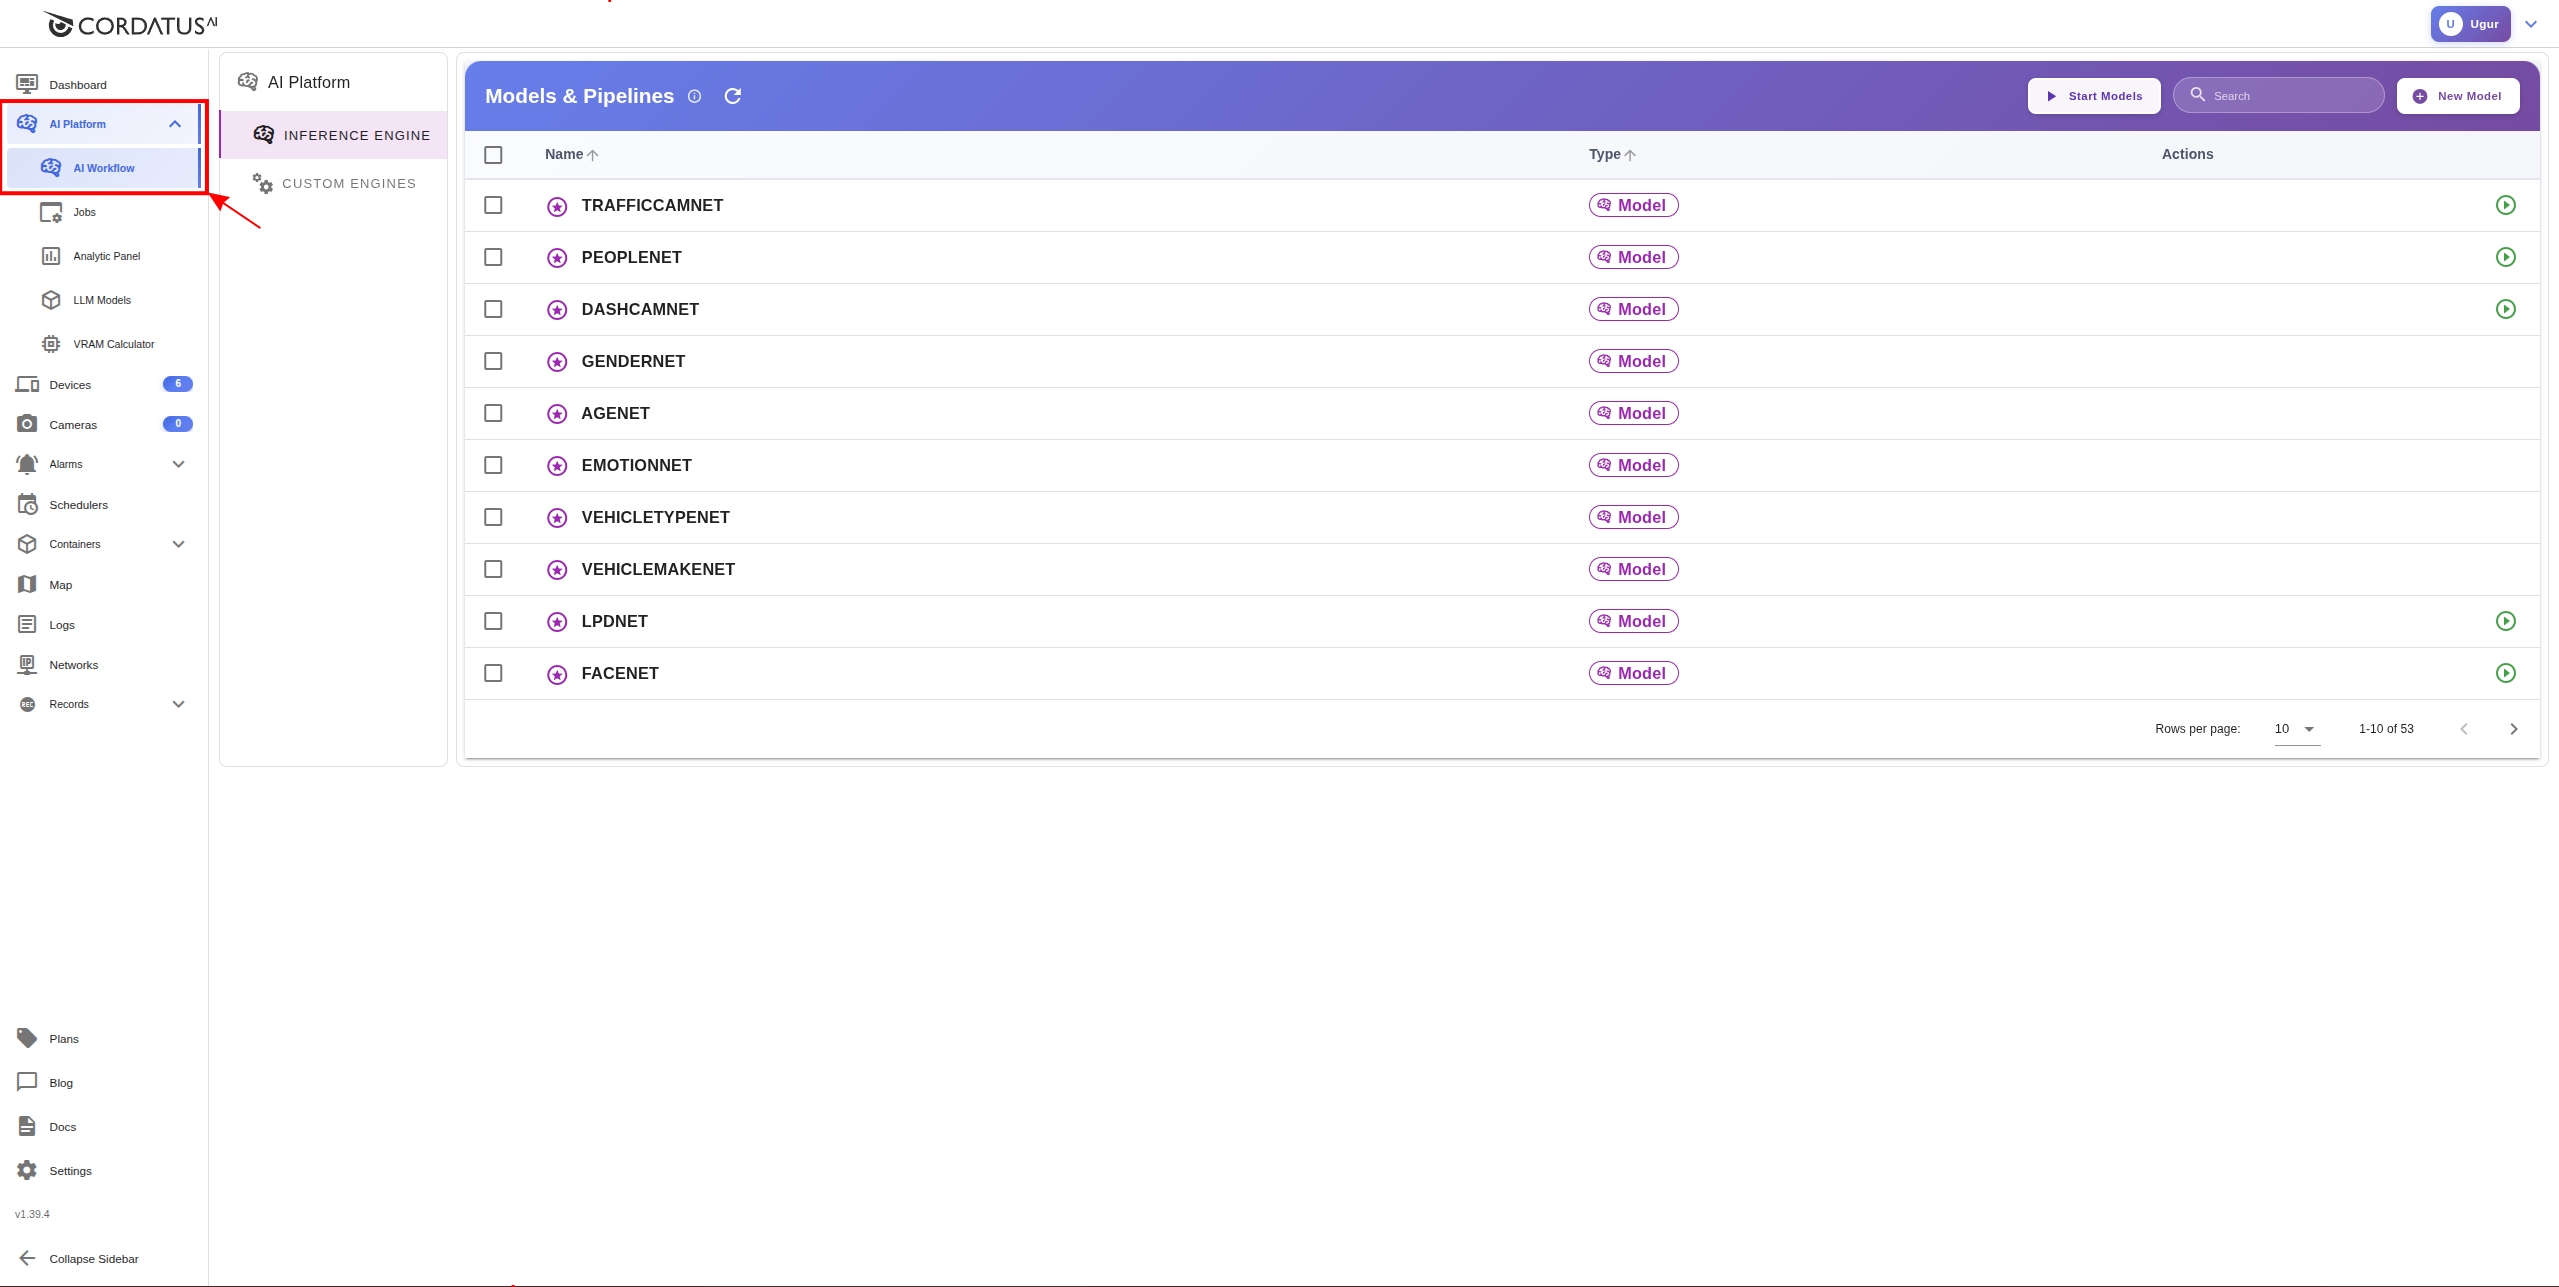The width and height of the screenshot is (2559, 1287).
Task: Tick the checkbox for LPDNET
Action: click(x=493, y=621)
